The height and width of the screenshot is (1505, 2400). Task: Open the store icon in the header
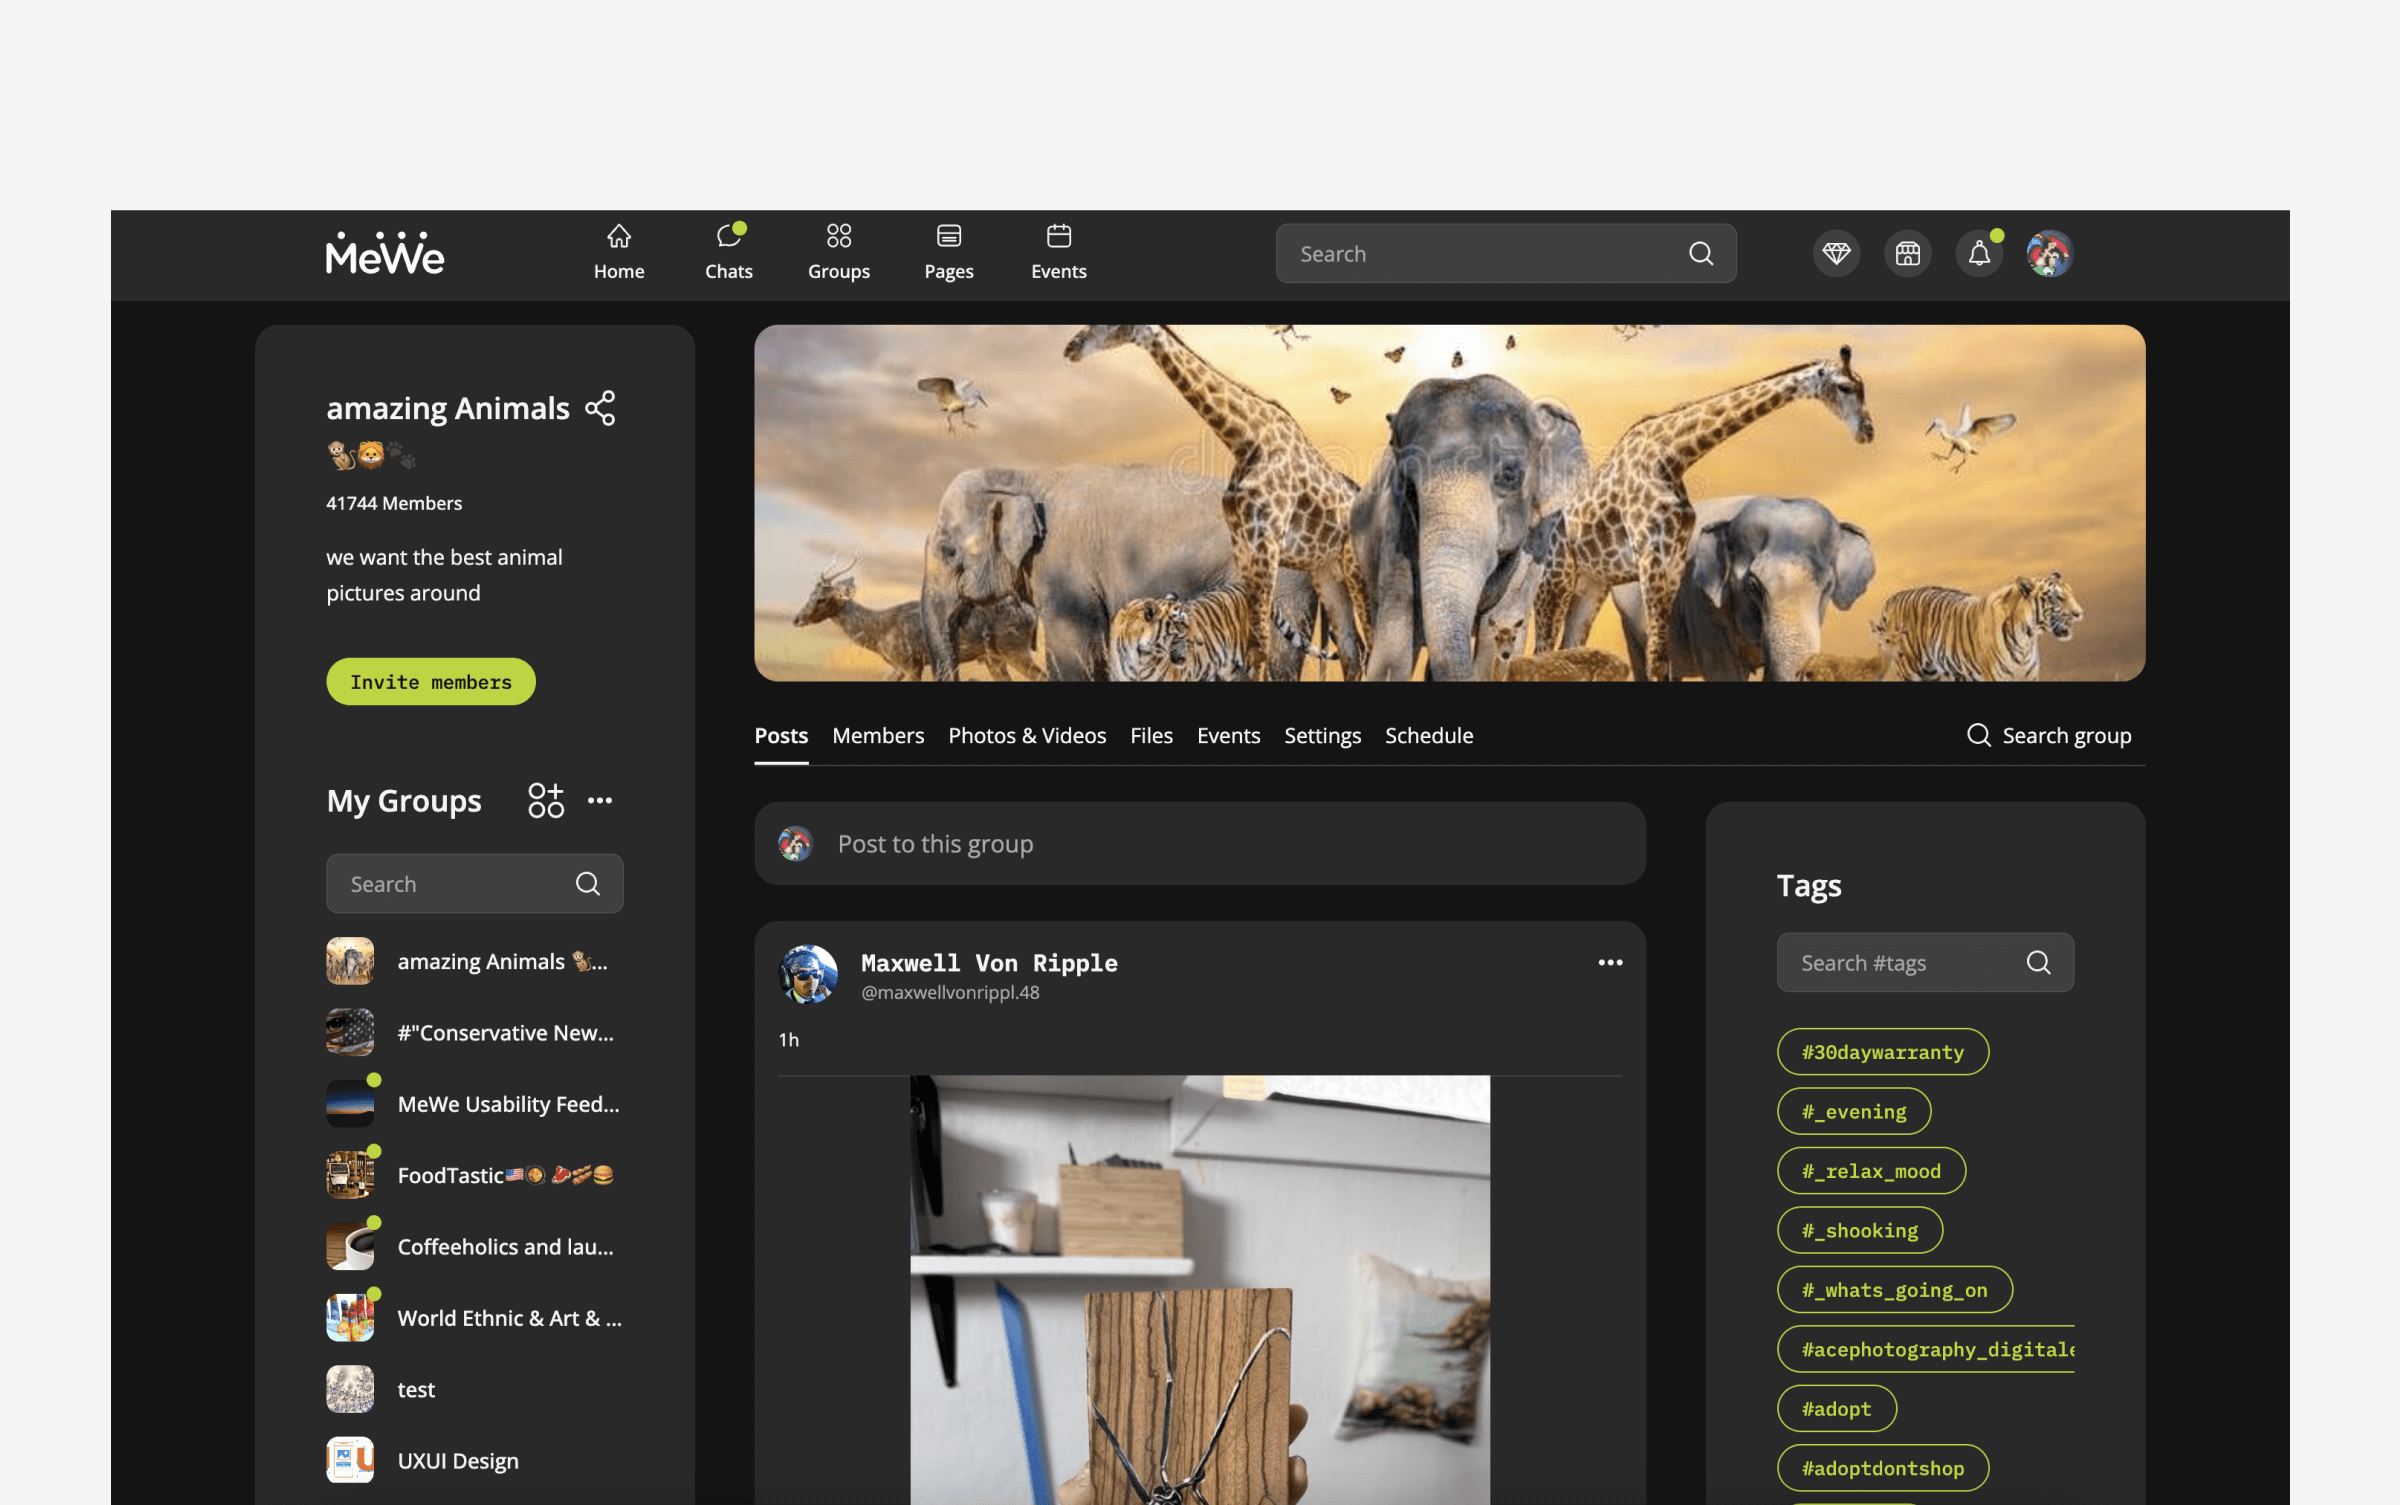pyautogui.click(x=1907, y=254)
